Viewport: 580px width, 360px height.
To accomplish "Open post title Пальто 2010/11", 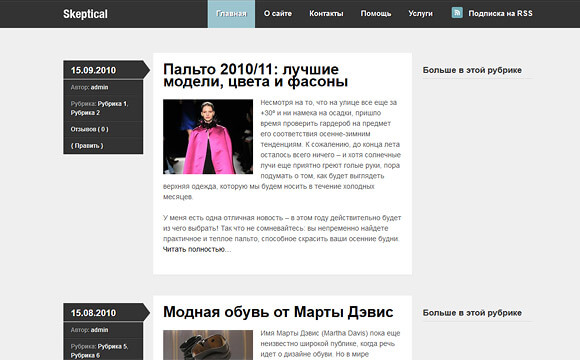I will 256,75.
